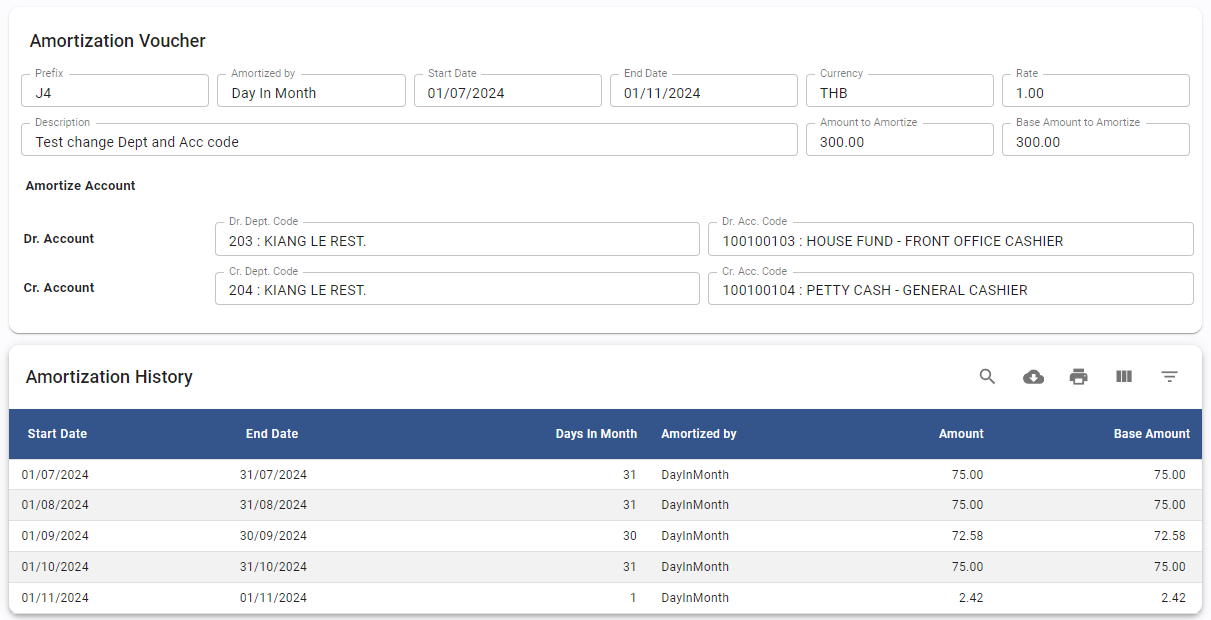Screen dimensions: 1211x620
Task: Open the filter table options
Action: [1169, 377]
